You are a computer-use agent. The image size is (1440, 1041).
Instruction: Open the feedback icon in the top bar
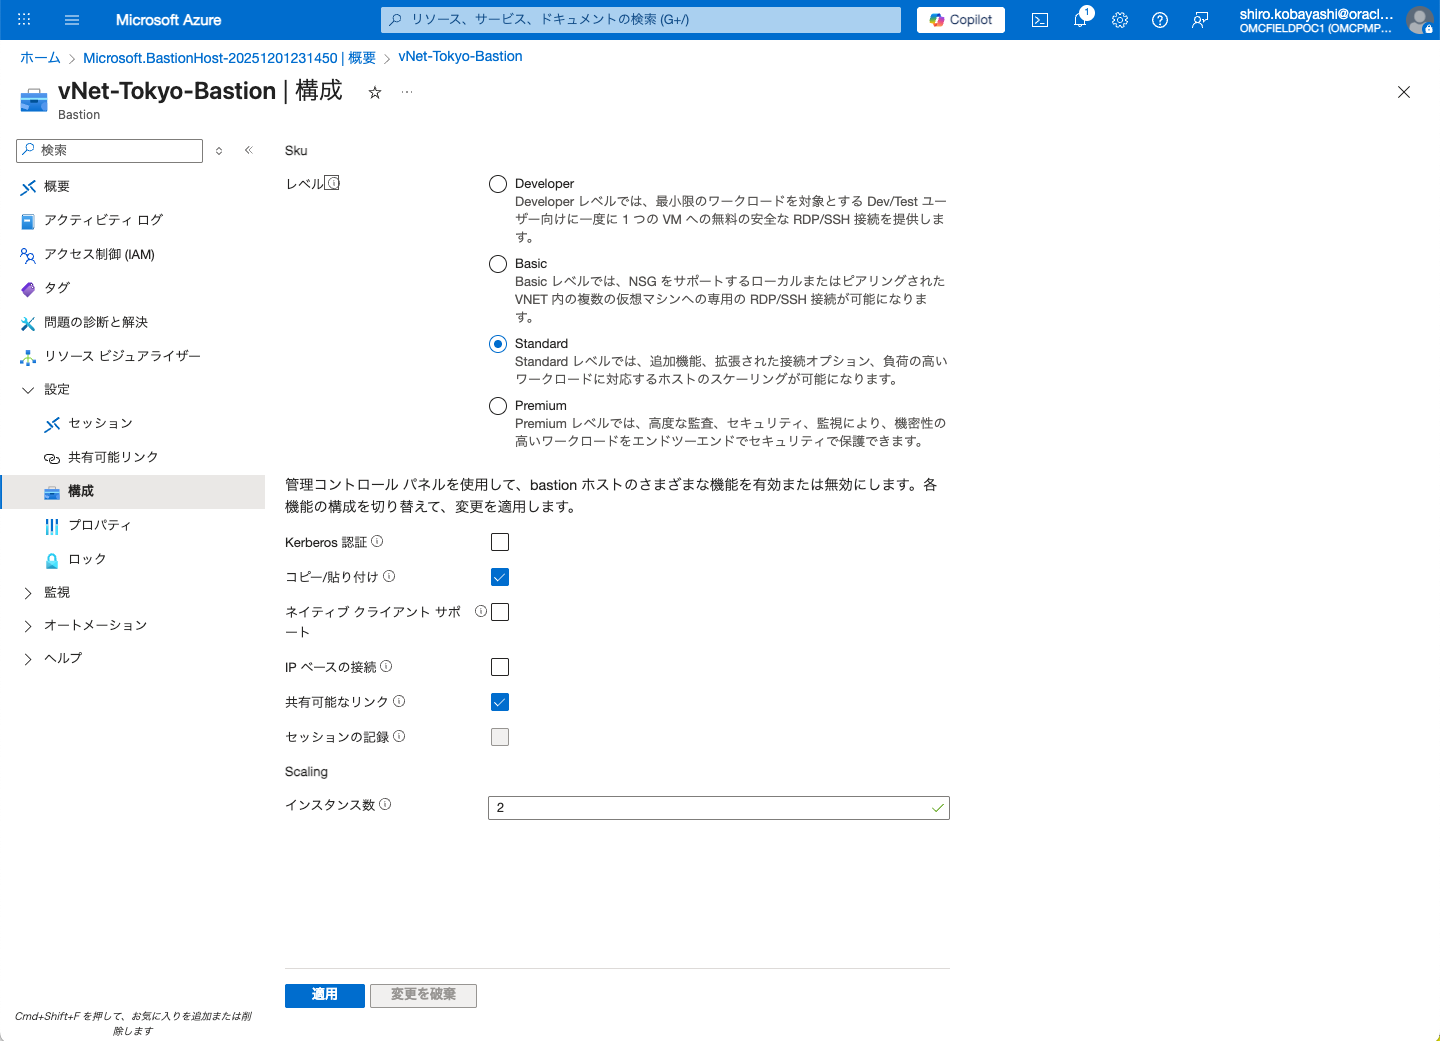[1199, 19]
